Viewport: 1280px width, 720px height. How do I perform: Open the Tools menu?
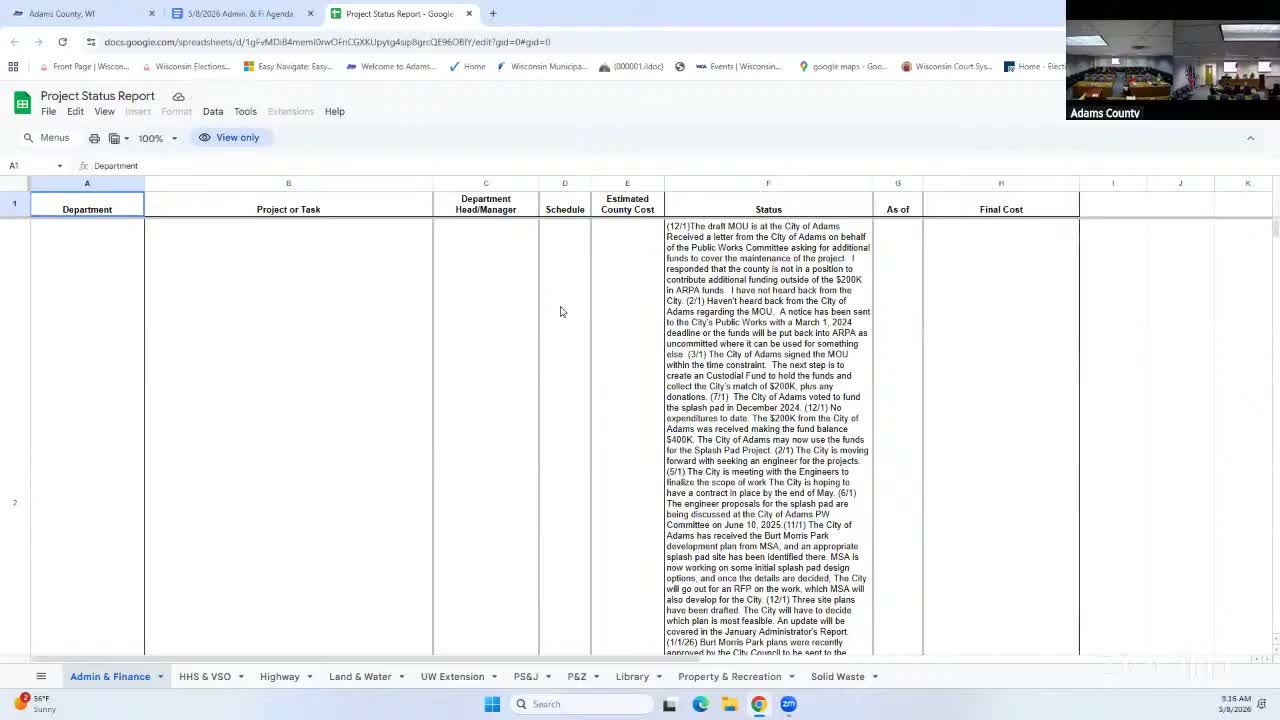[245, 112]
